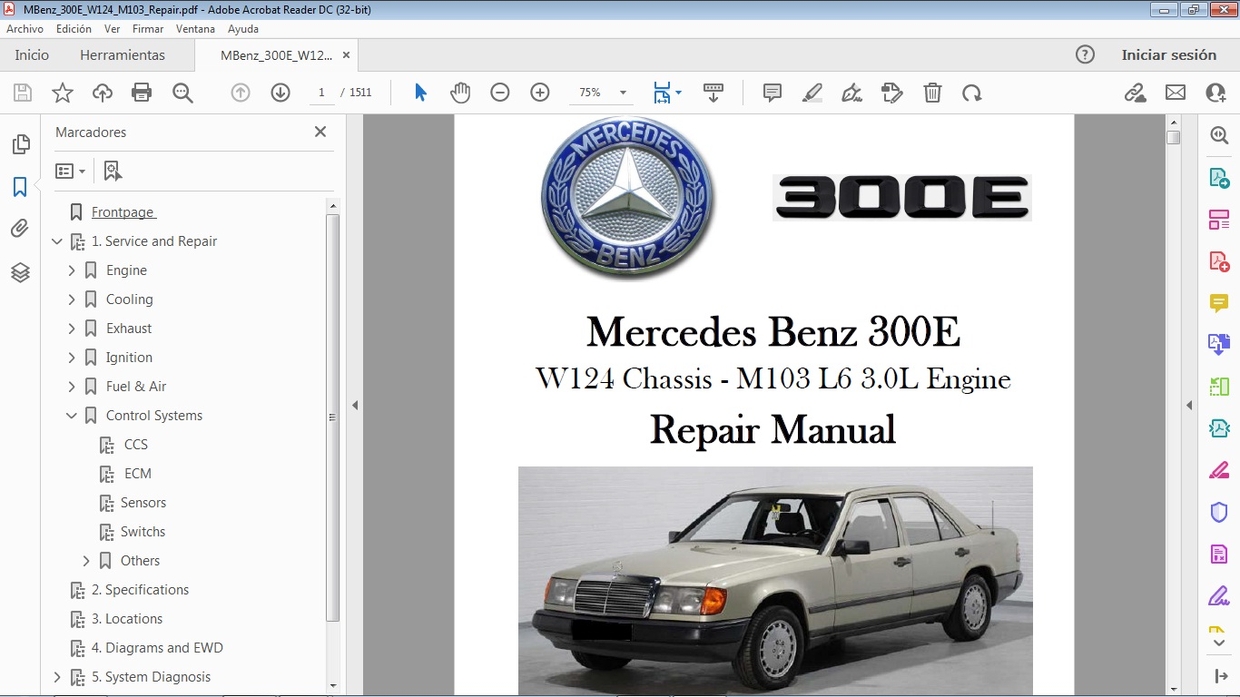Viewport: 1240px width, 697px height.
Task: Open the 4. Diagrams and EWD bookmark
Action: [157, 648]
